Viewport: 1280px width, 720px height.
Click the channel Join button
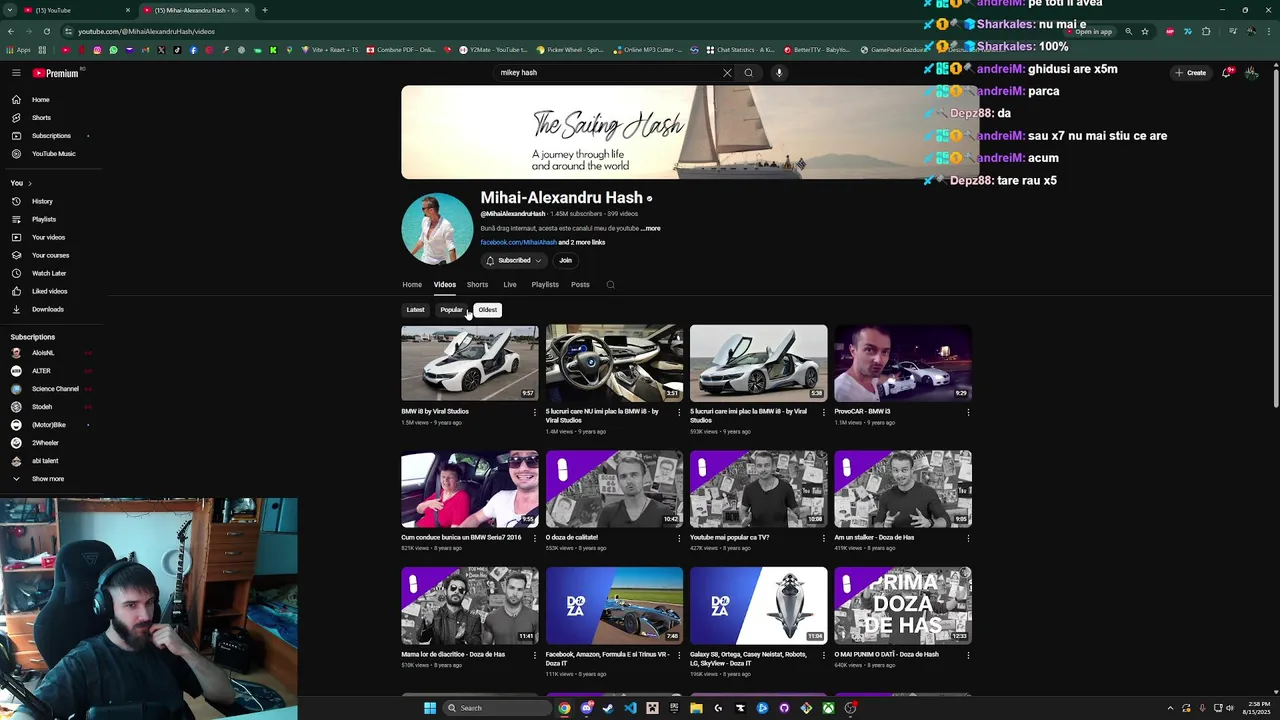click(565, 260)
